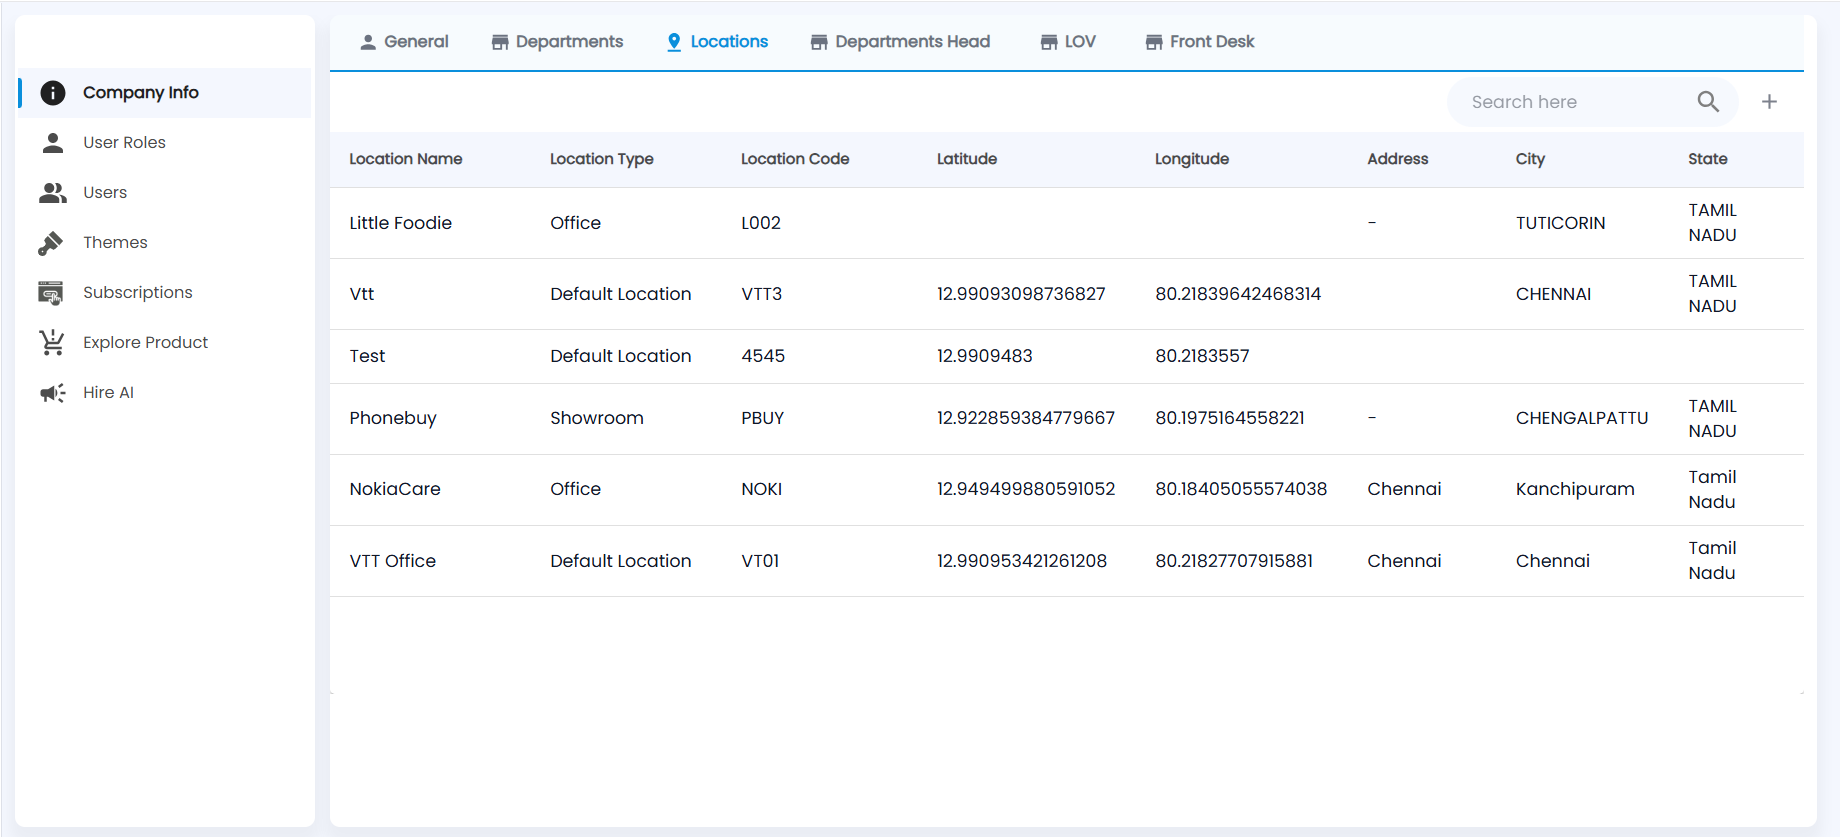Click the Users group icon
The width and height of the screenshot is (1840, 837).
pos(53,193)
